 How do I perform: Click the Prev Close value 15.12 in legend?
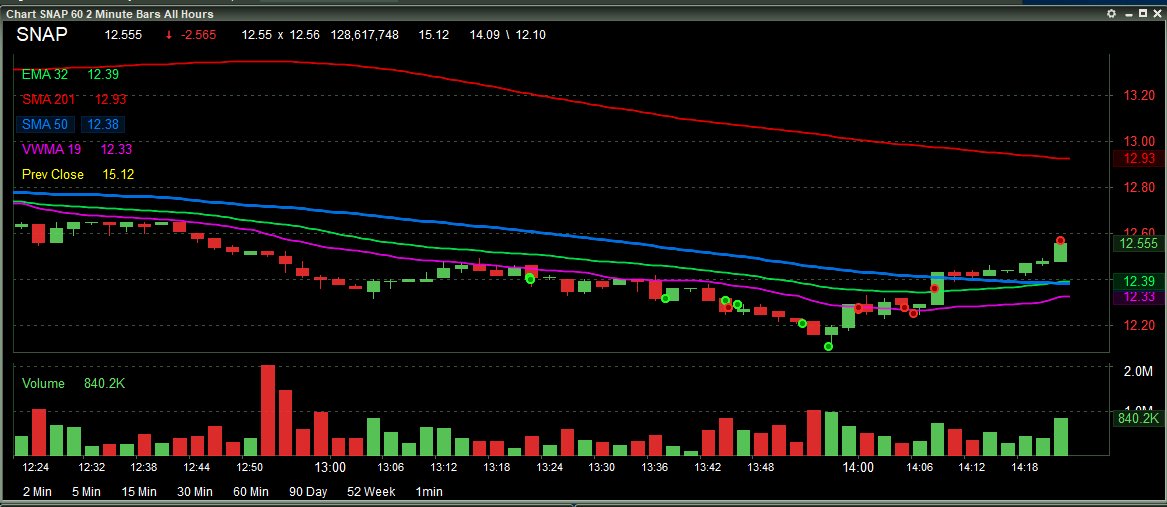click(118, 174)
